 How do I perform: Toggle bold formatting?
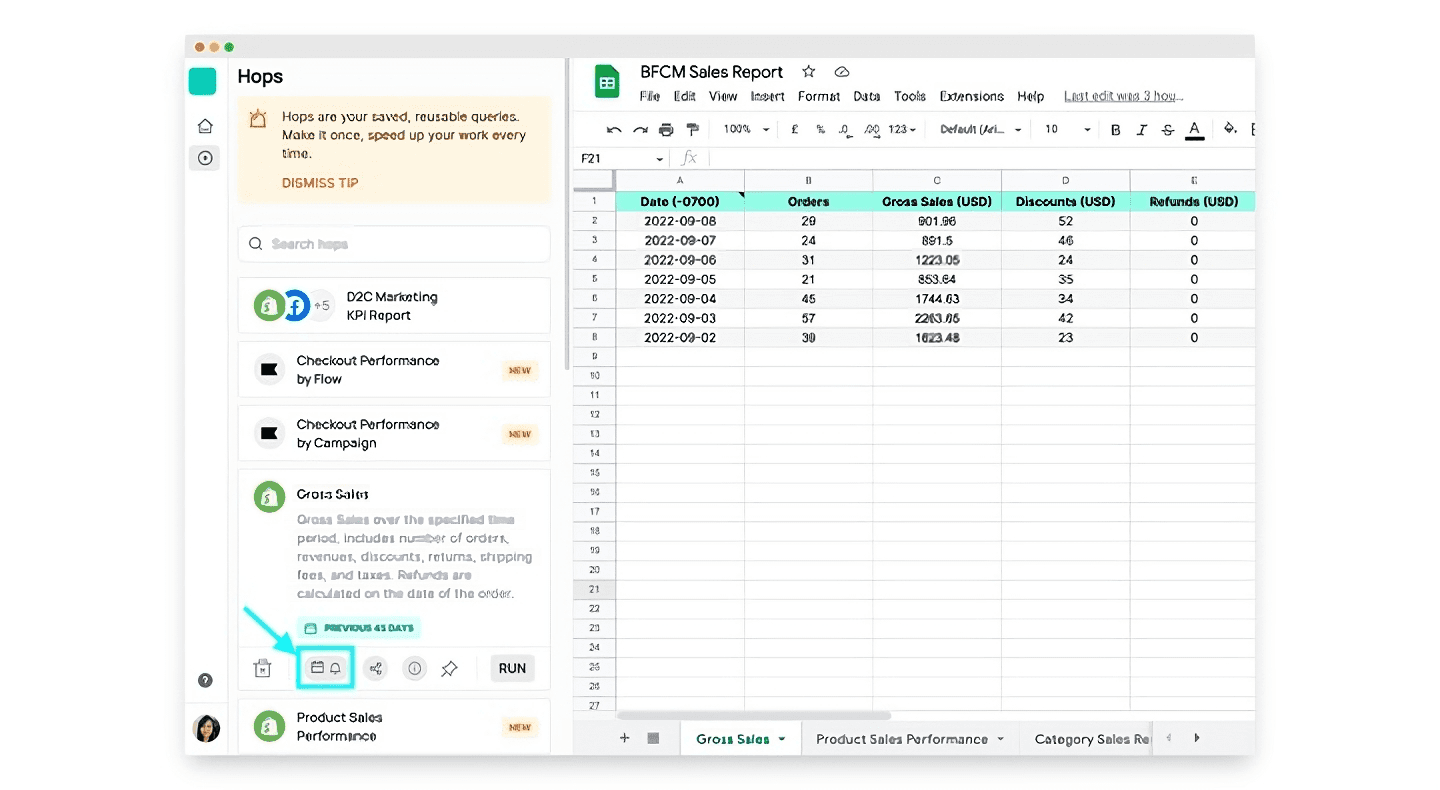(x=1116, y=130)
